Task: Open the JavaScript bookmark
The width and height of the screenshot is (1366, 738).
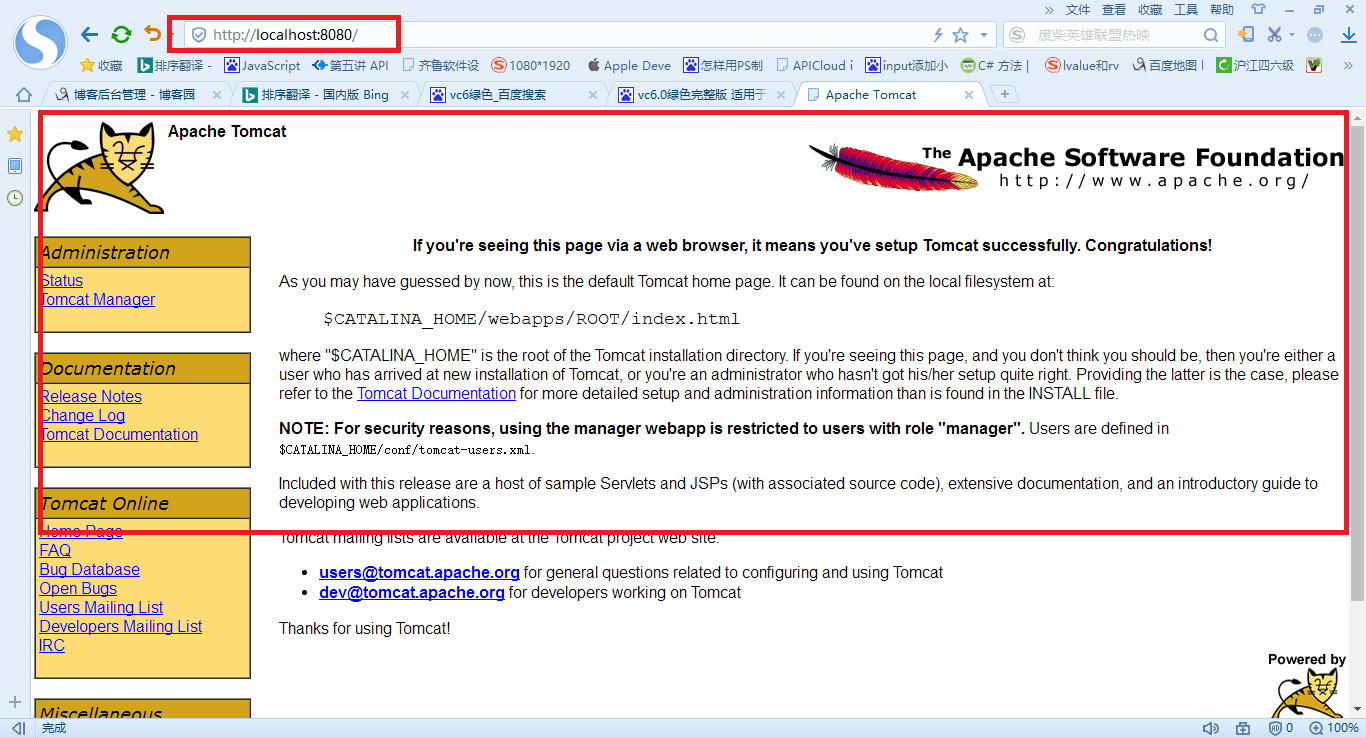Action: (x=262, y=65)
